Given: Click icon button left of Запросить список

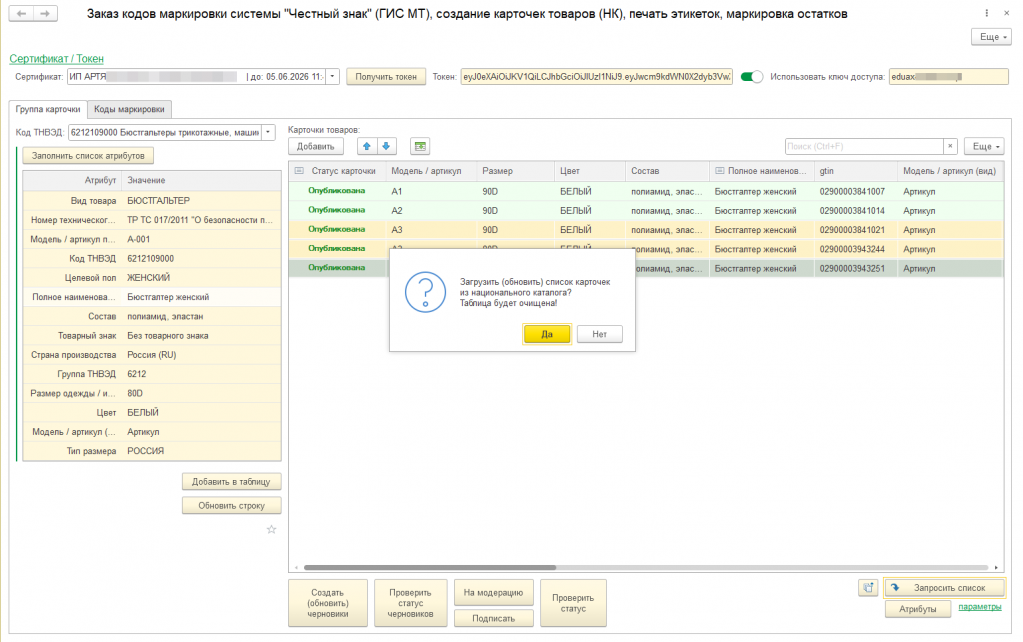Looking at the screenshot, I should point(868,588).
